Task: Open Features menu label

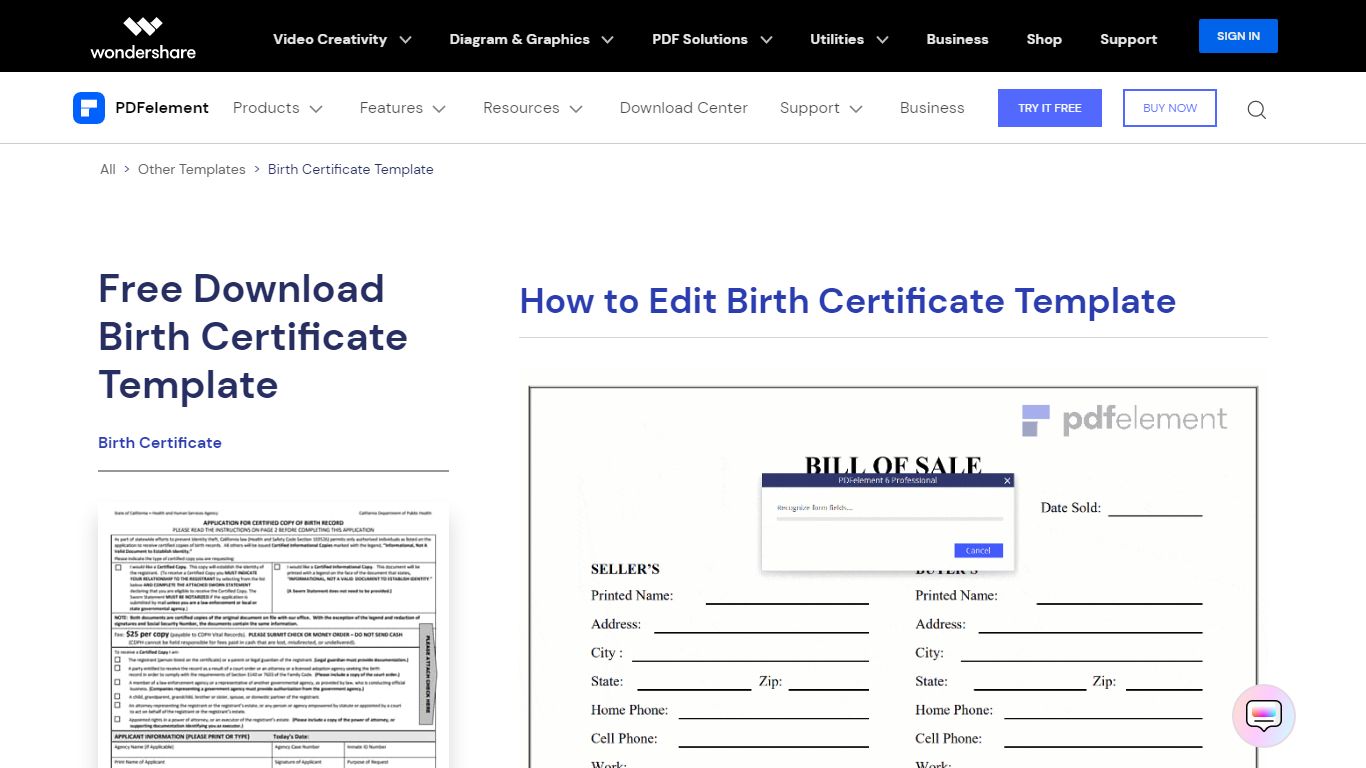Action: (391, 108)
